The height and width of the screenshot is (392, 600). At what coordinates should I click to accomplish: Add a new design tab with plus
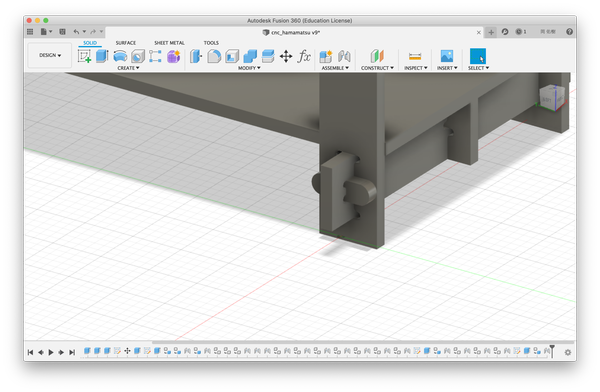[x=491, y=32]
